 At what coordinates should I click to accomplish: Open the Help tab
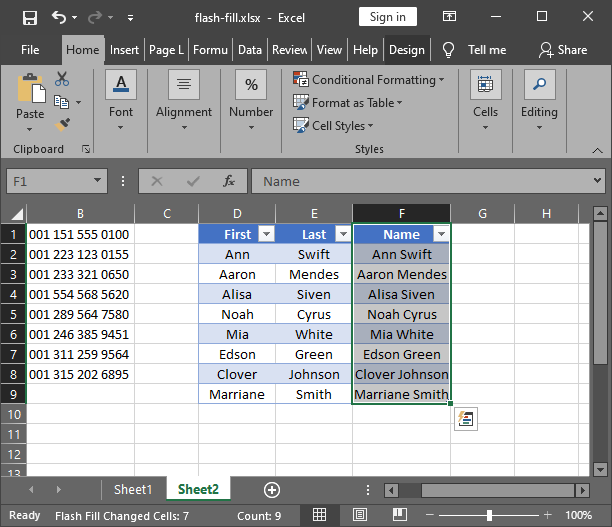coord(365,50)
